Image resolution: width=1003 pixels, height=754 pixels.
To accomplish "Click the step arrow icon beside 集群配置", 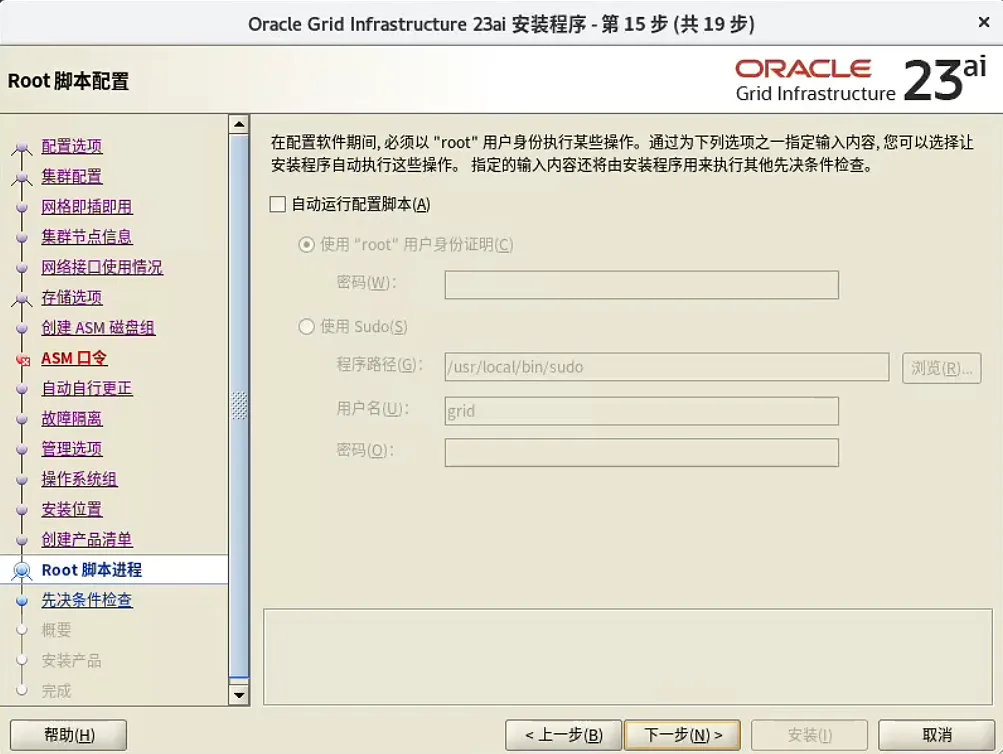I will (24, 176).
